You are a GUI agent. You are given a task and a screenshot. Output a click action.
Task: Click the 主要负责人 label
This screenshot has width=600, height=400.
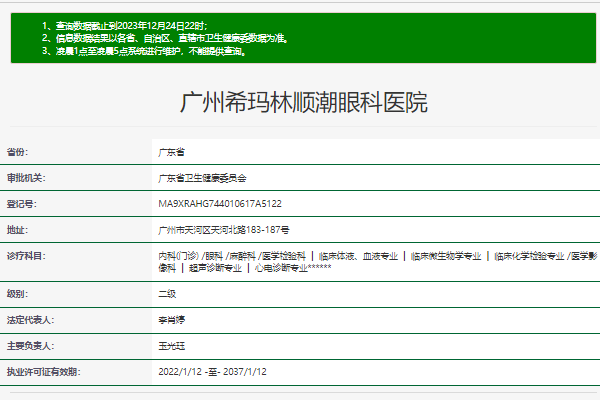click(30, 346)
